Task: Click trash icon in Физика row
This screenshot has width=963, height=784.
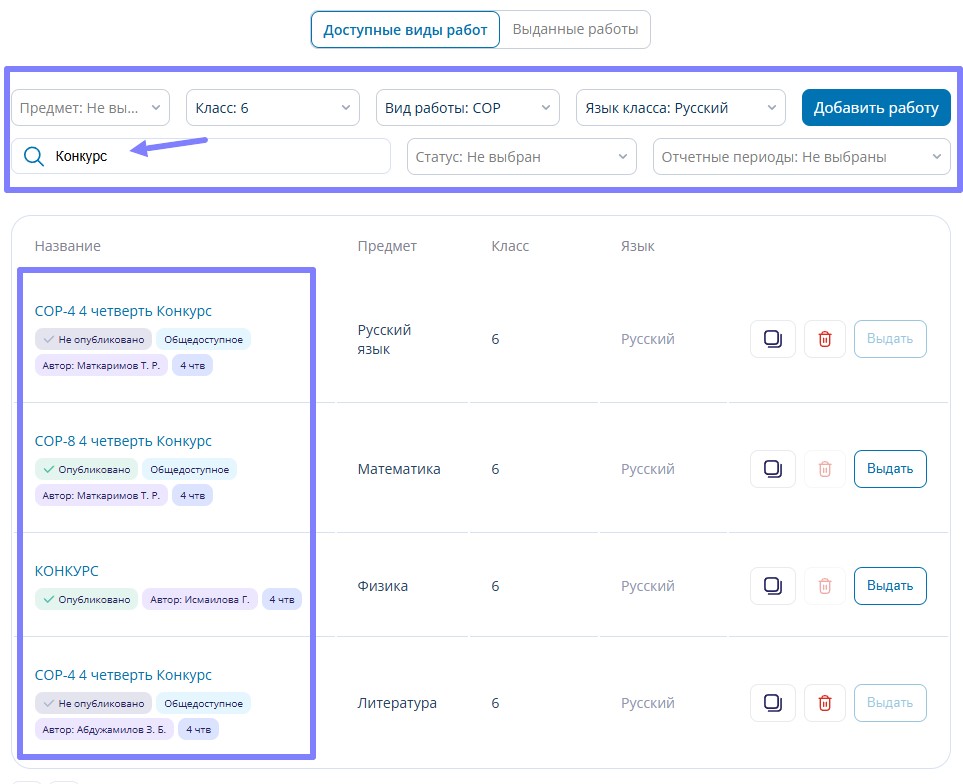Action: point(825,586)
